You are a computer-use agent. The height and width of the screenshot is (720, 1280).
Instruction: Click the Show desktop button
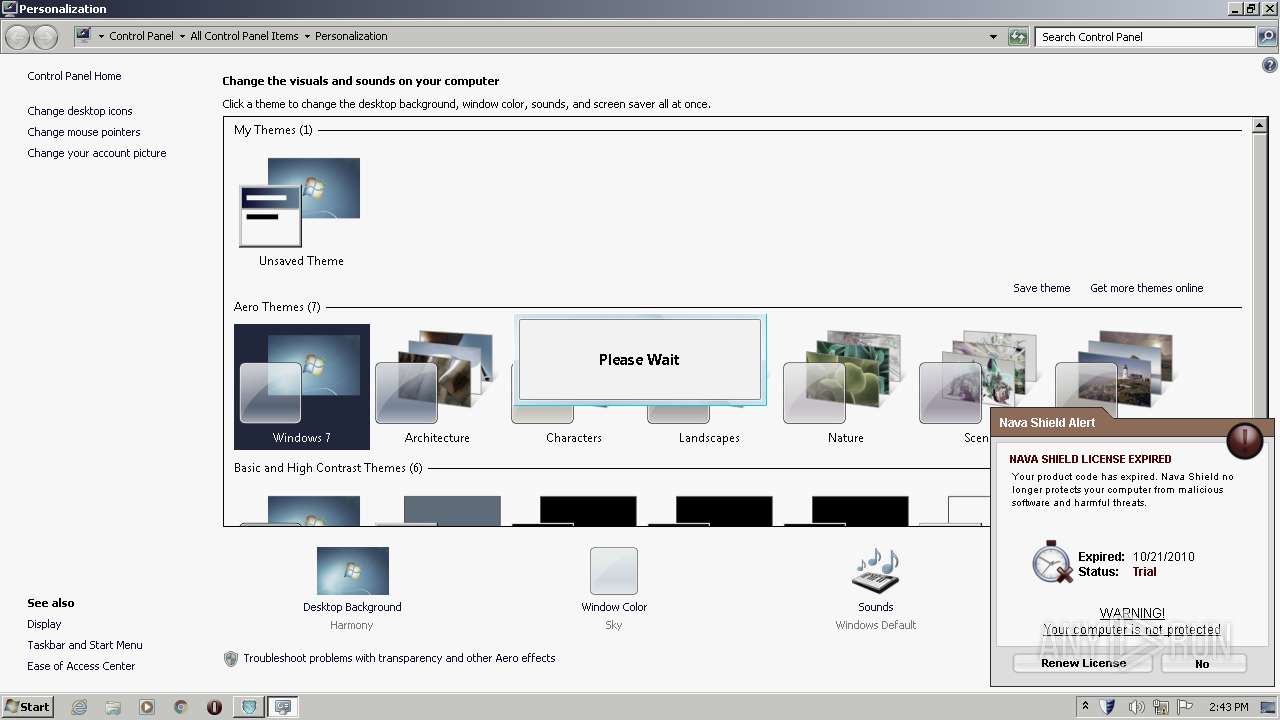coord(1268,707)
